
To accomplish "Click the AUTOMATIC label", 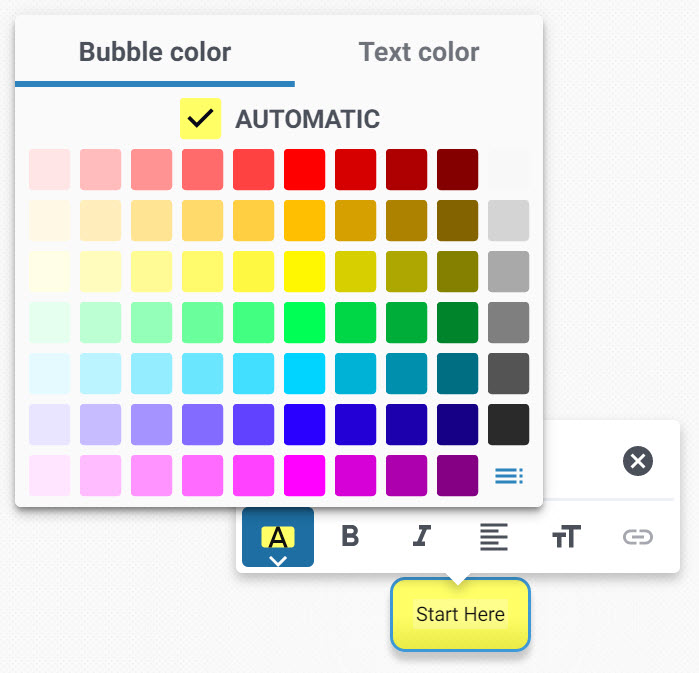I will pos(308,119).
